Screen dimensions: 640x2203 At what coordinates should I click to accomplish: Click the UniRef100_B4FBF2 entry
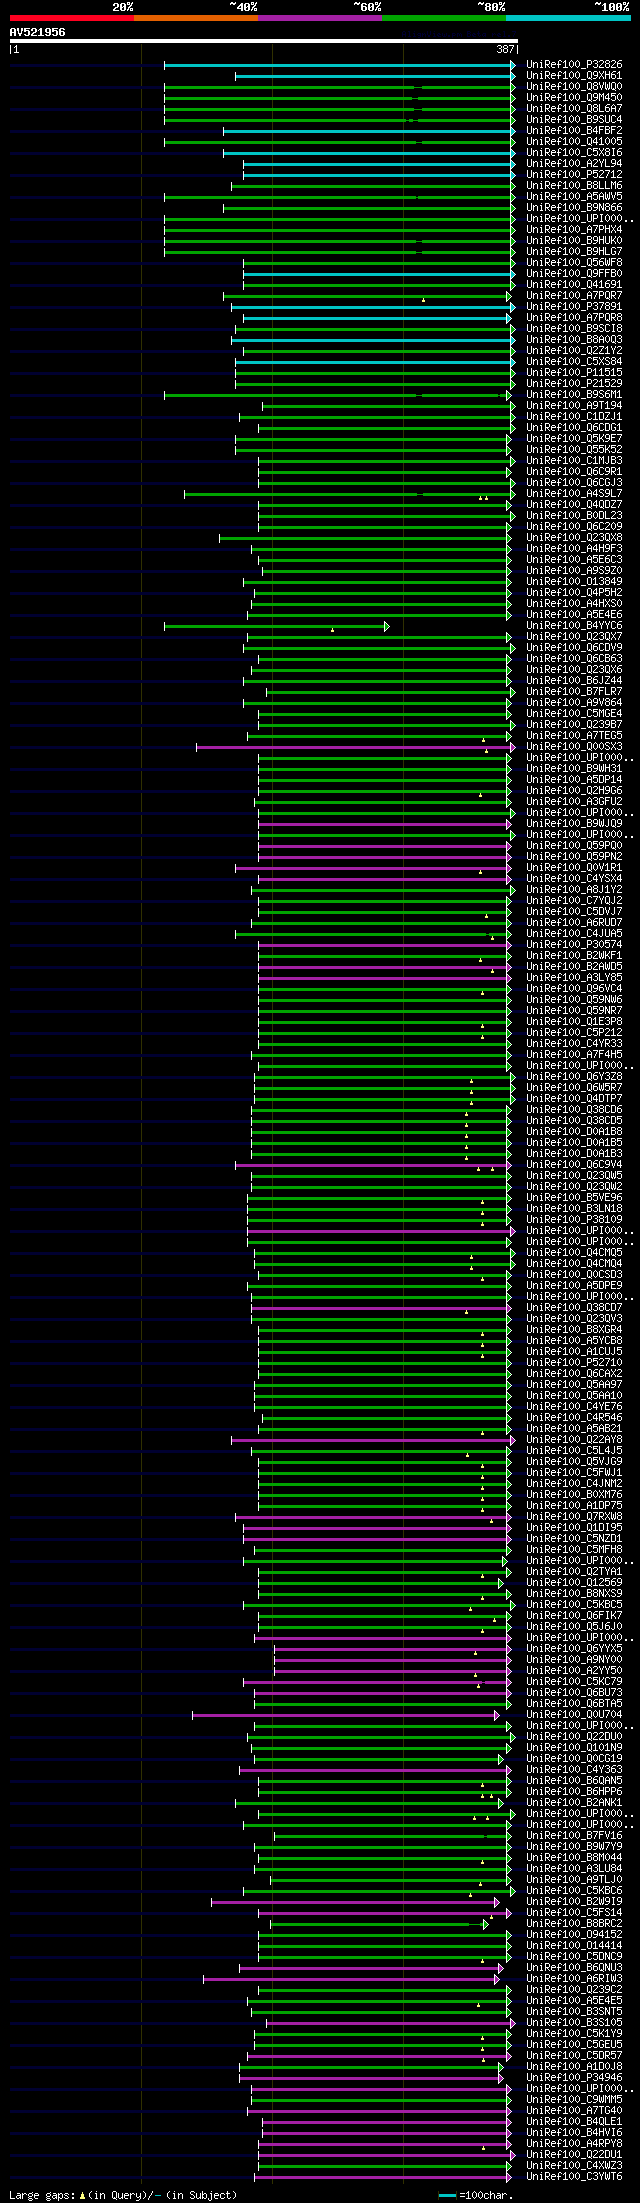click(574, 131)
